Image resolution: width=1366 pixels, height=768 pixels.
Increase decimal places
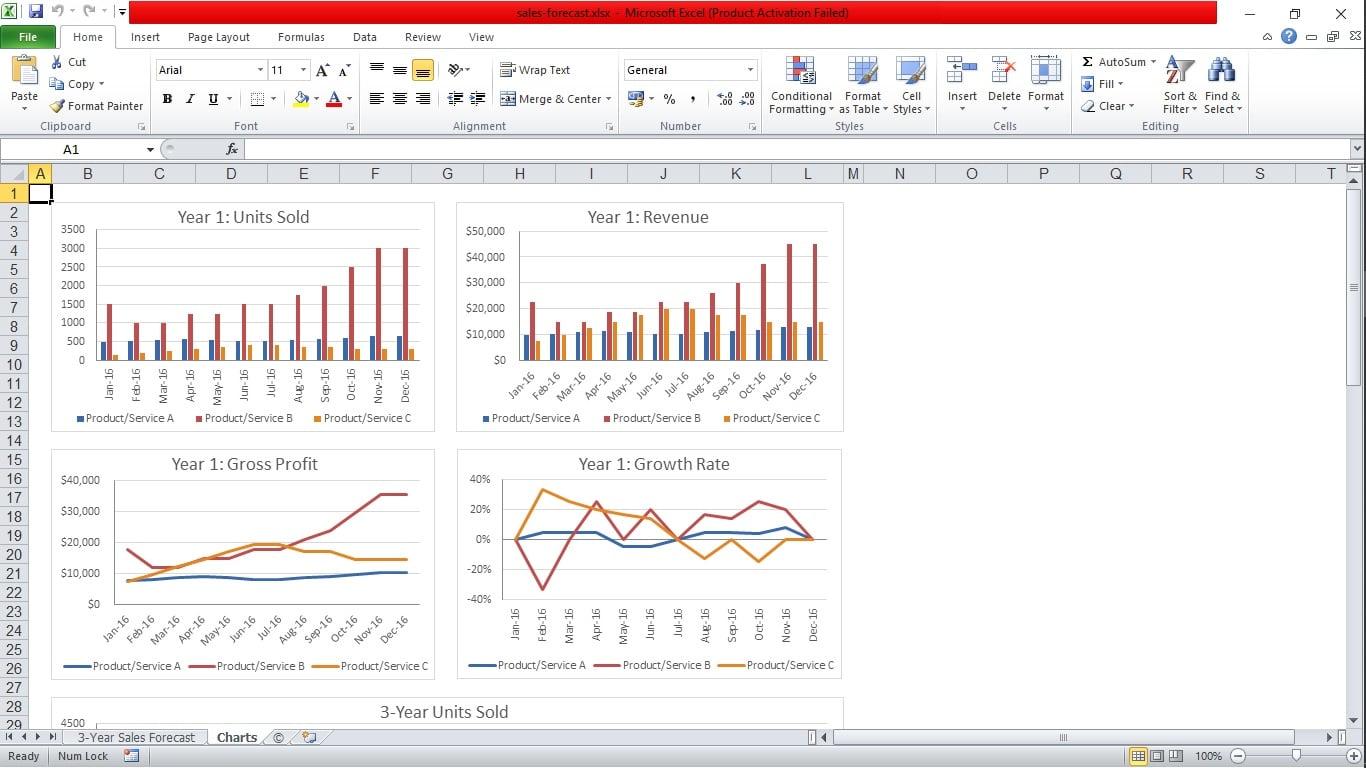point(723,99)
